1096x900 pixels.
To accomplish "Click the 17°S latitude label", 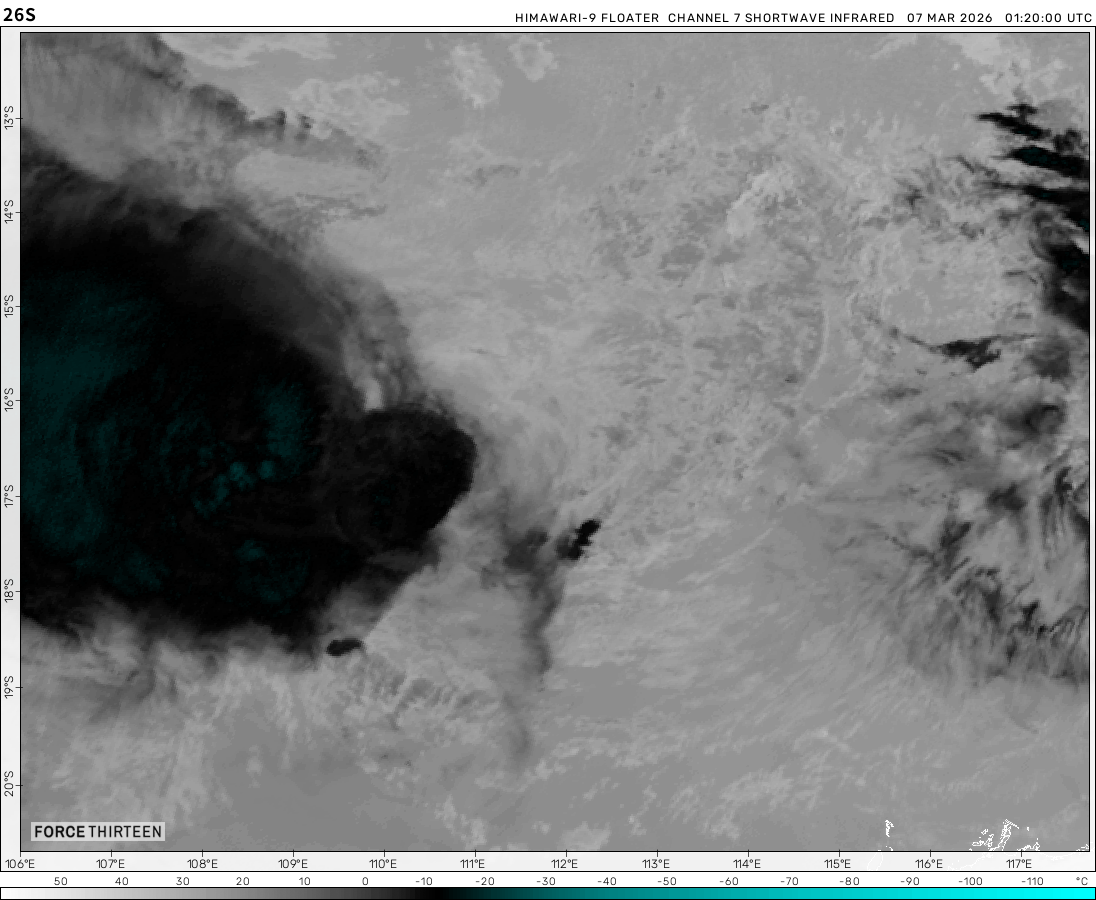I will pos(10,497).
